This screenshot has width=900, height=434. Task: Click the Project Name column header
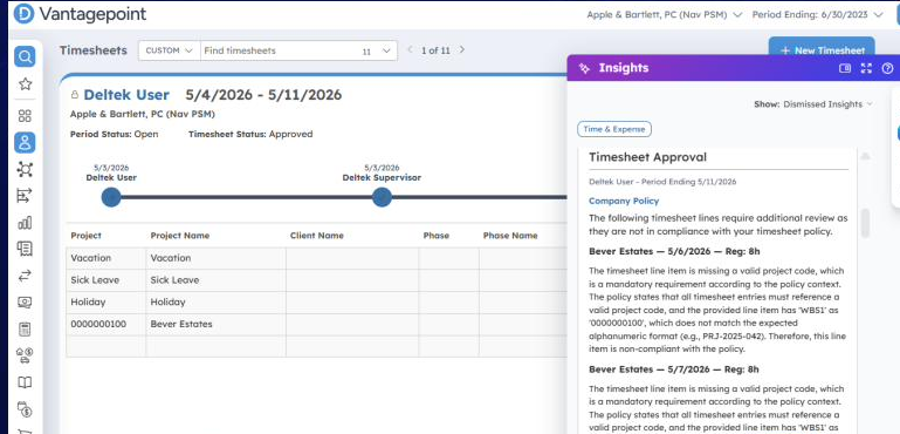[180, 235]
